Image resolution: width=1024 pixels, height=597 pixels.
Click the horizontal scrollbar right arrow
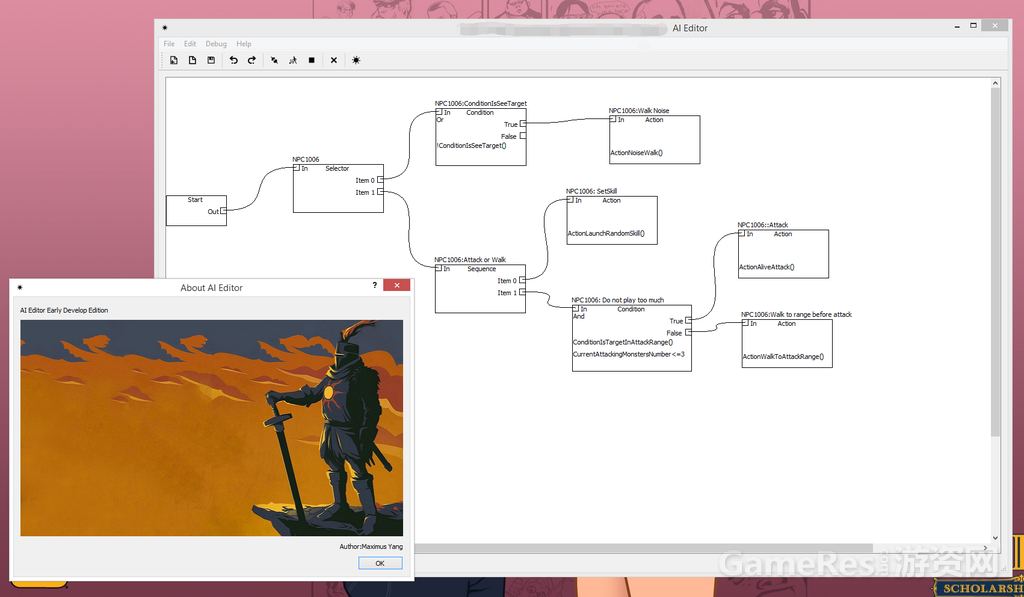pos(985,547)
